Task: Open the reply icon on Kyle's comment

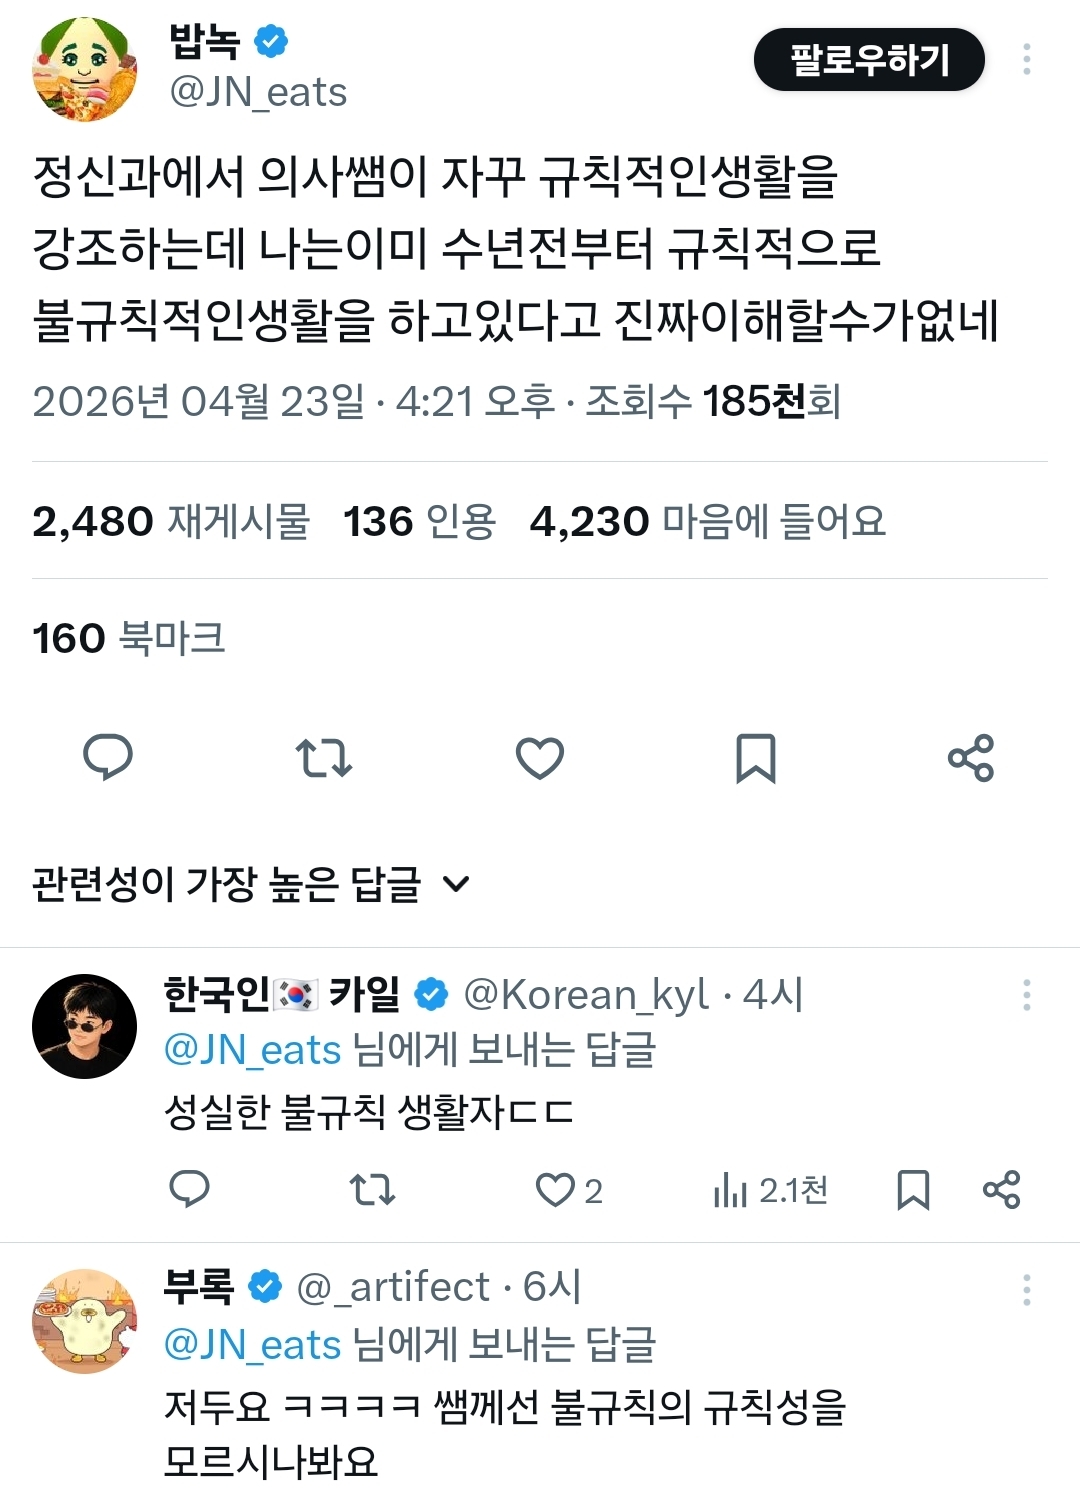Action: click(x=190, y=1190)
